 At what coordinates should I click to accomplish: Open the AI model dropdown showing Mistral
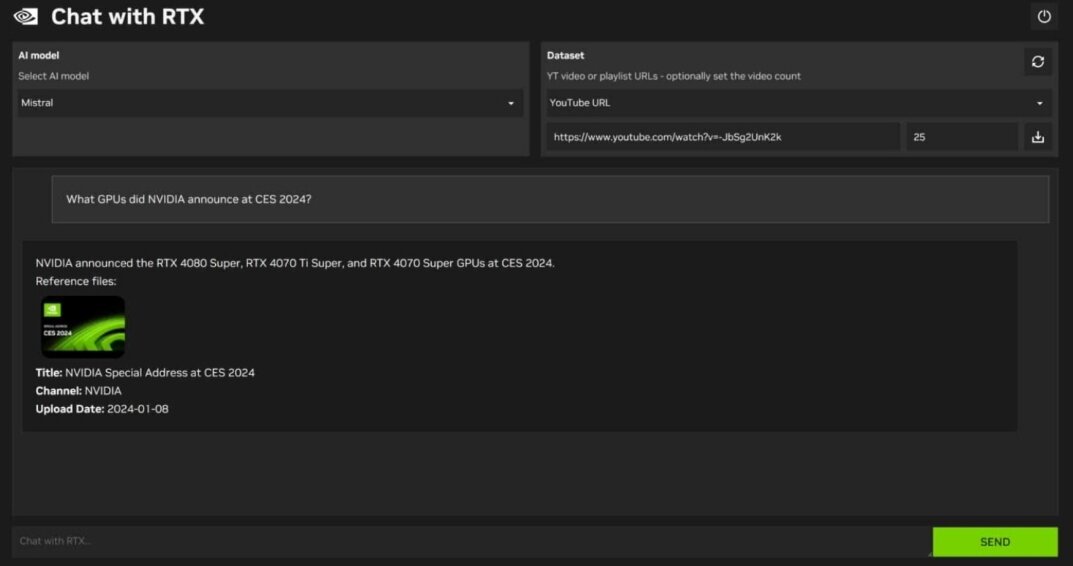270,103
